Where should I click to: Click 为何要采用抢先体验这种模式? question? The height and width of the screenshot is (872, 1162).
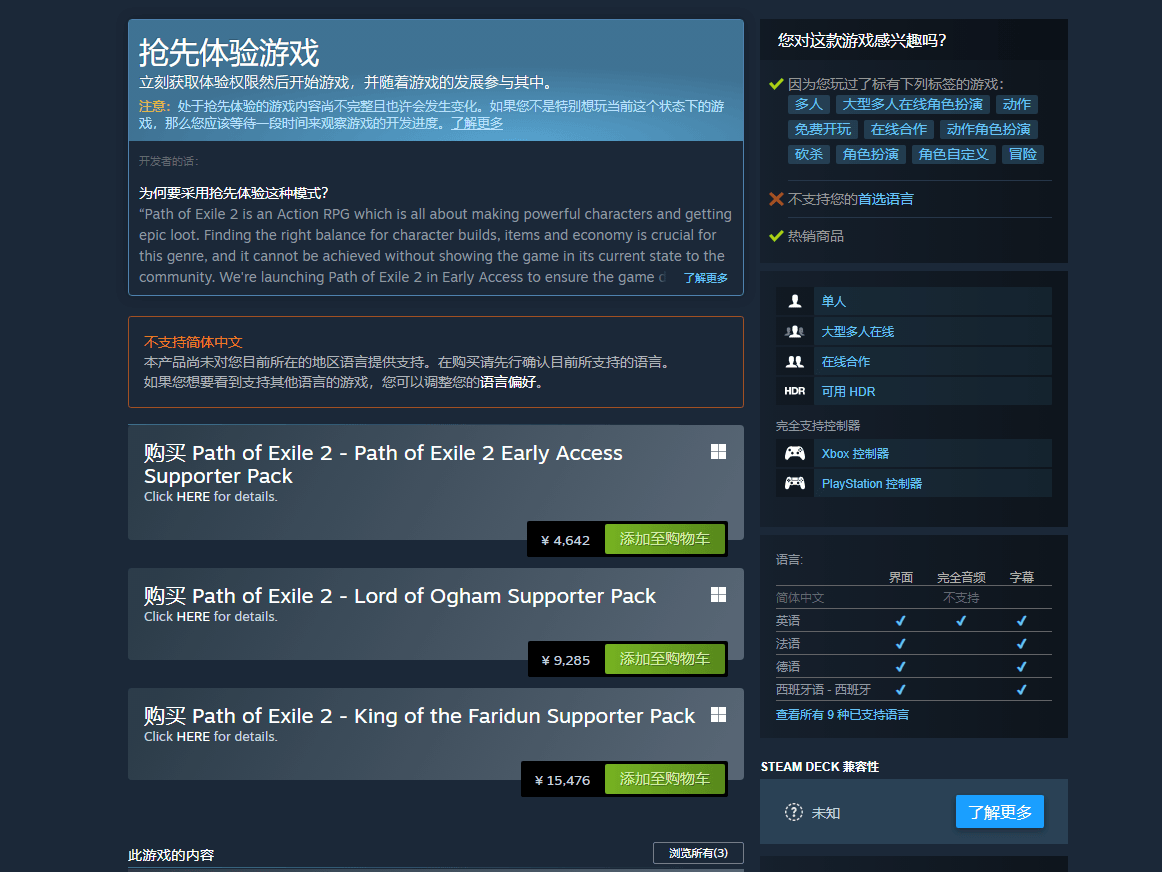point(233,193)
